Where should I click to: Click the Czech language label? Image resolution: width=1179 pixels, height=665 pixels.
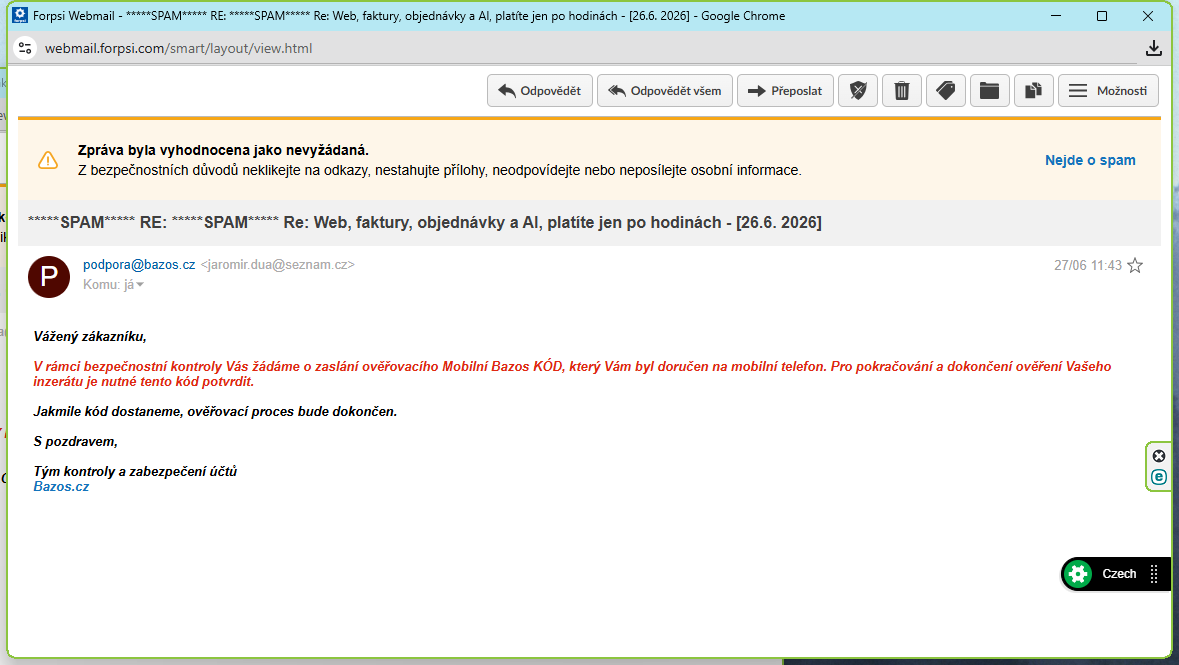tap(1119, 574)
